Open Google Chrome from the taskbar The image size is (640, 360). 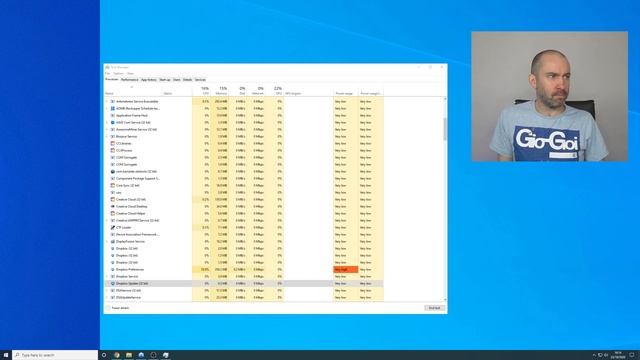pyautogui.click(x=117, y=355)
